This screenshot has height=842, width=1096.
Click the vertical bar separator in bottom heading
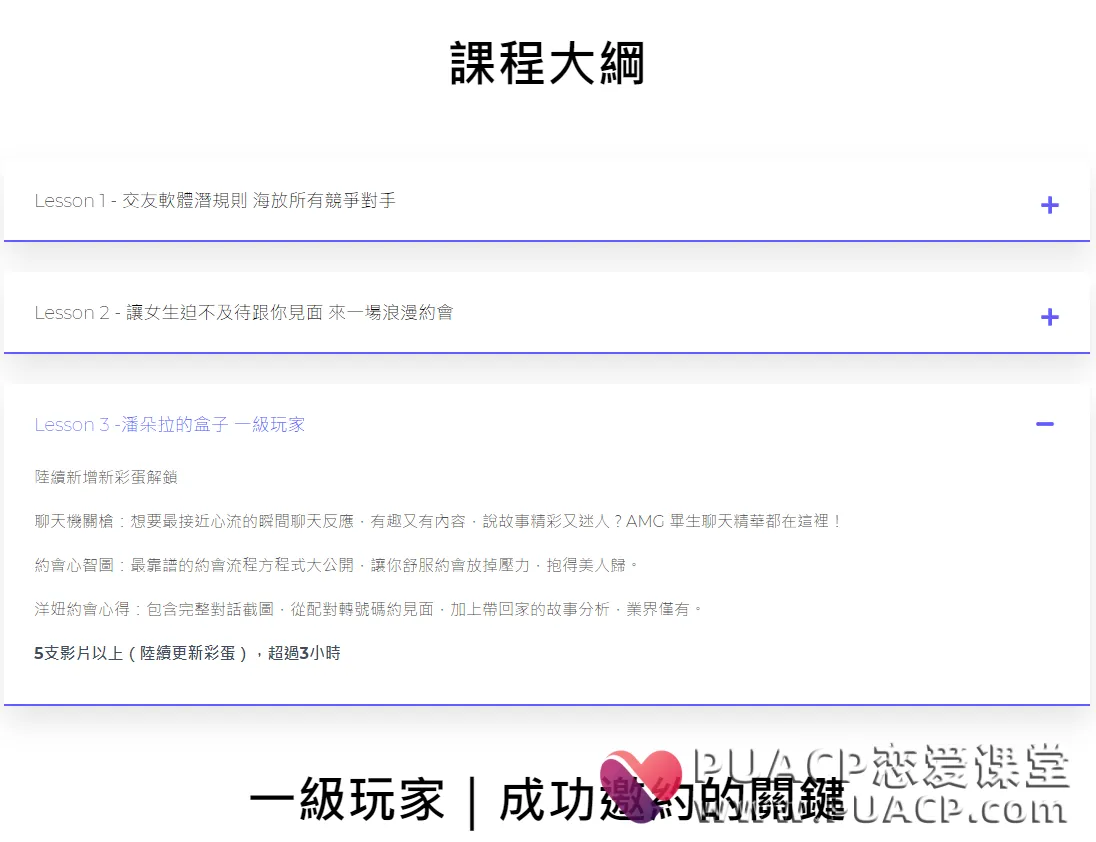pos(473,802)
